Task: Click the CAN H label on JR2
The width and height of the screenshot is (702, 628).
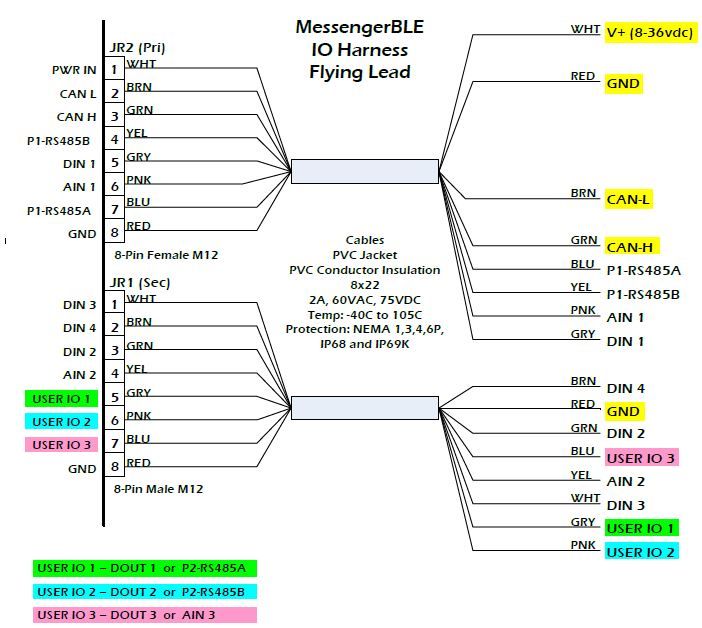Action: click(76, 117)
